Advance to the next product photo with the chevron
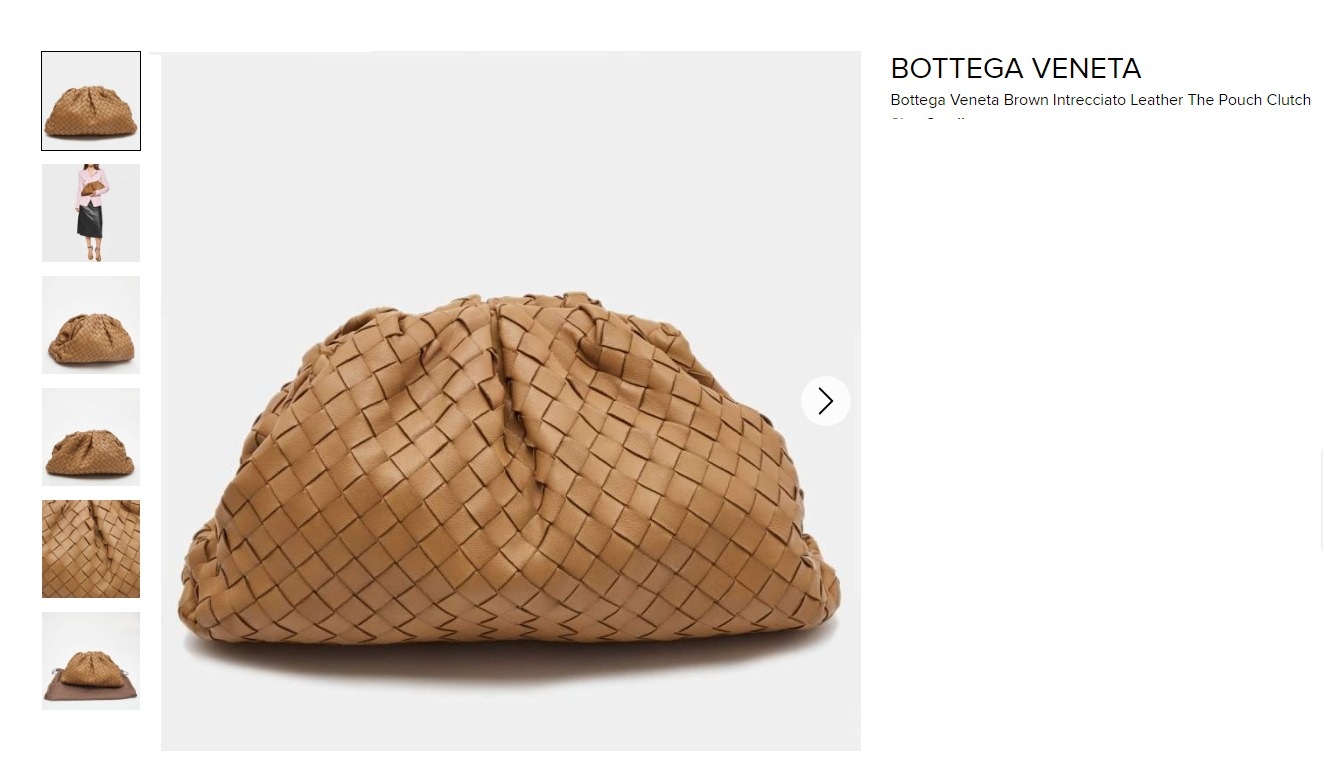The height and width of the screenshot is (768, 1324). (x=825, y=401)
